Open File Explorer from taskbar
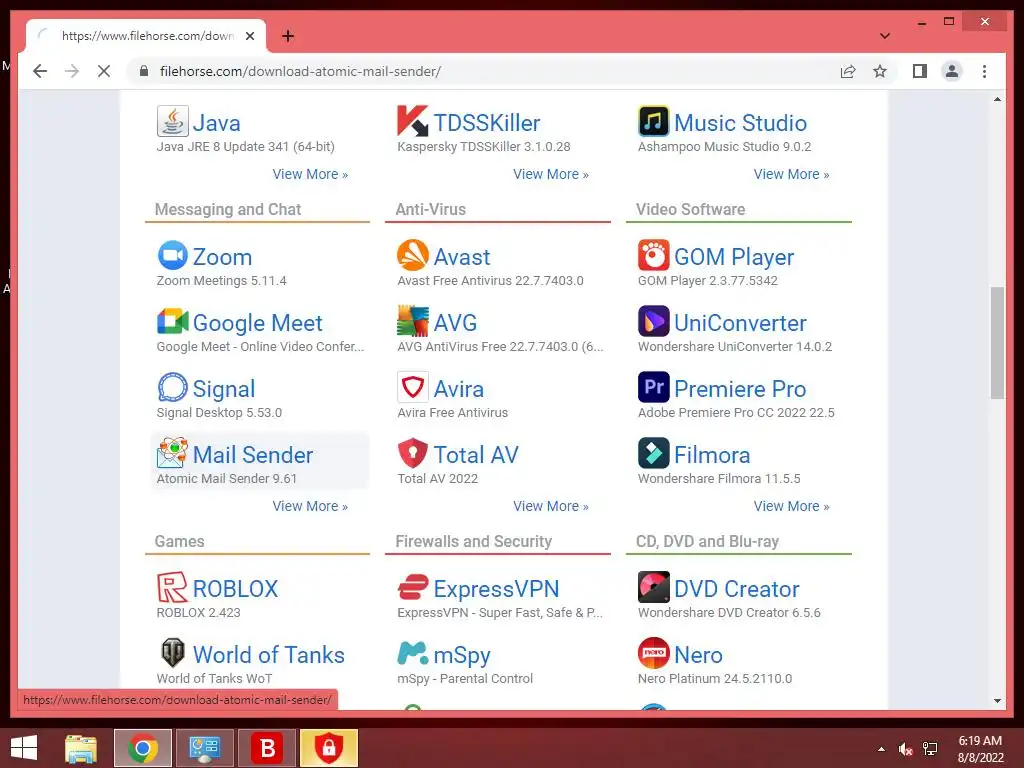The image size is (1024, 768). 81,748
